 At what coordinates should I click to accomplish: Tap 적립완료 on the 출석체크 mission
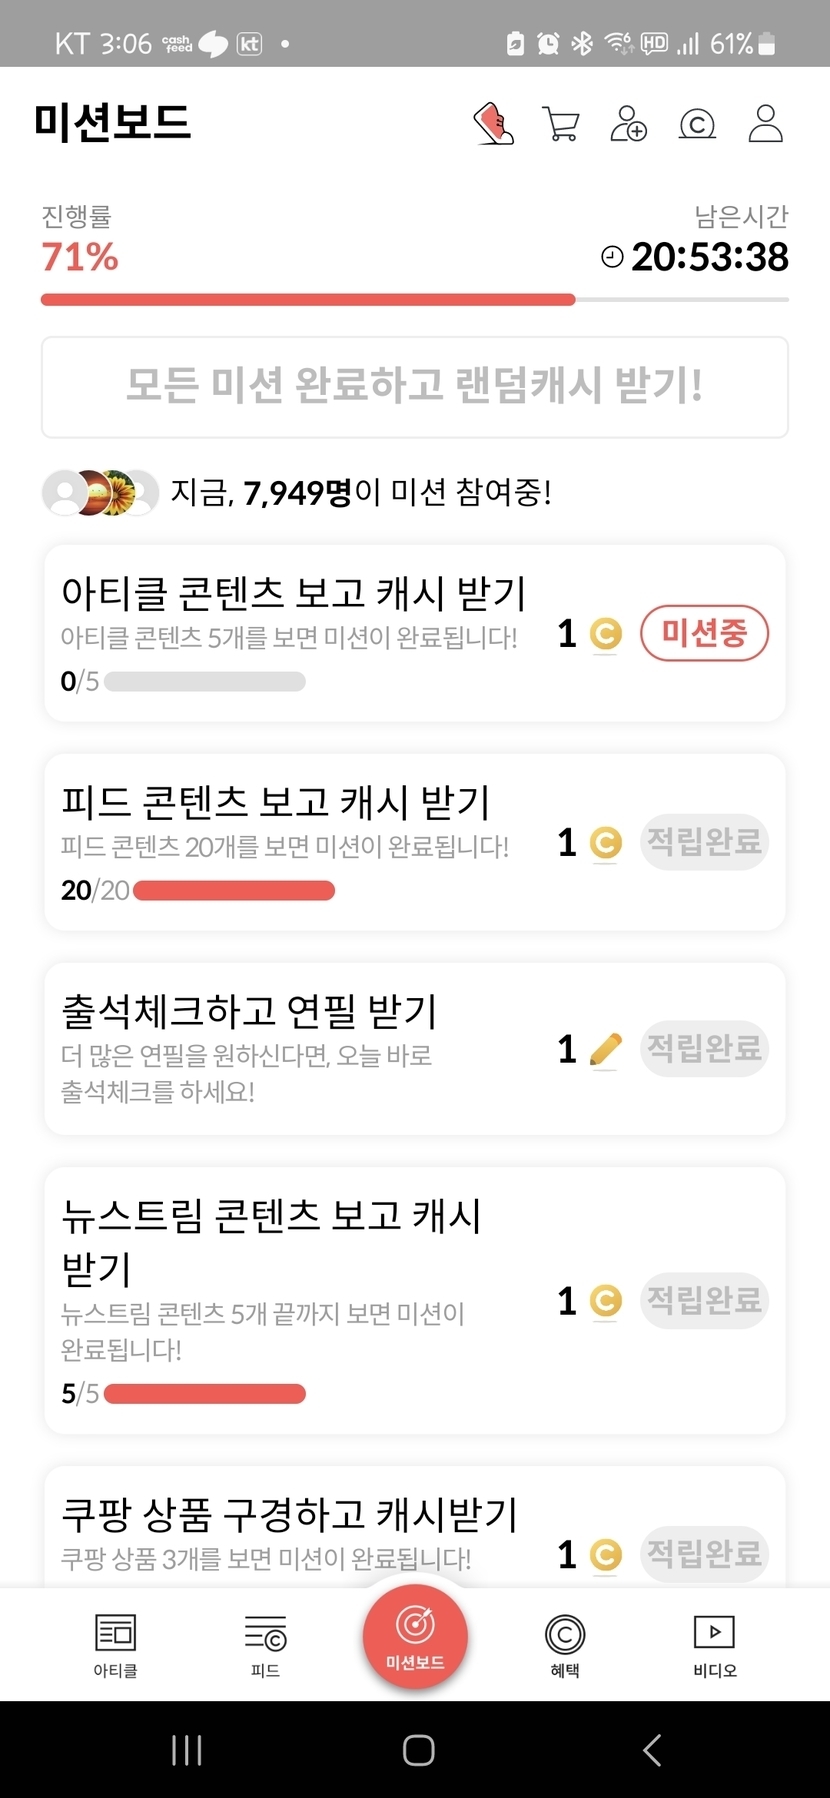(704, 1048)
